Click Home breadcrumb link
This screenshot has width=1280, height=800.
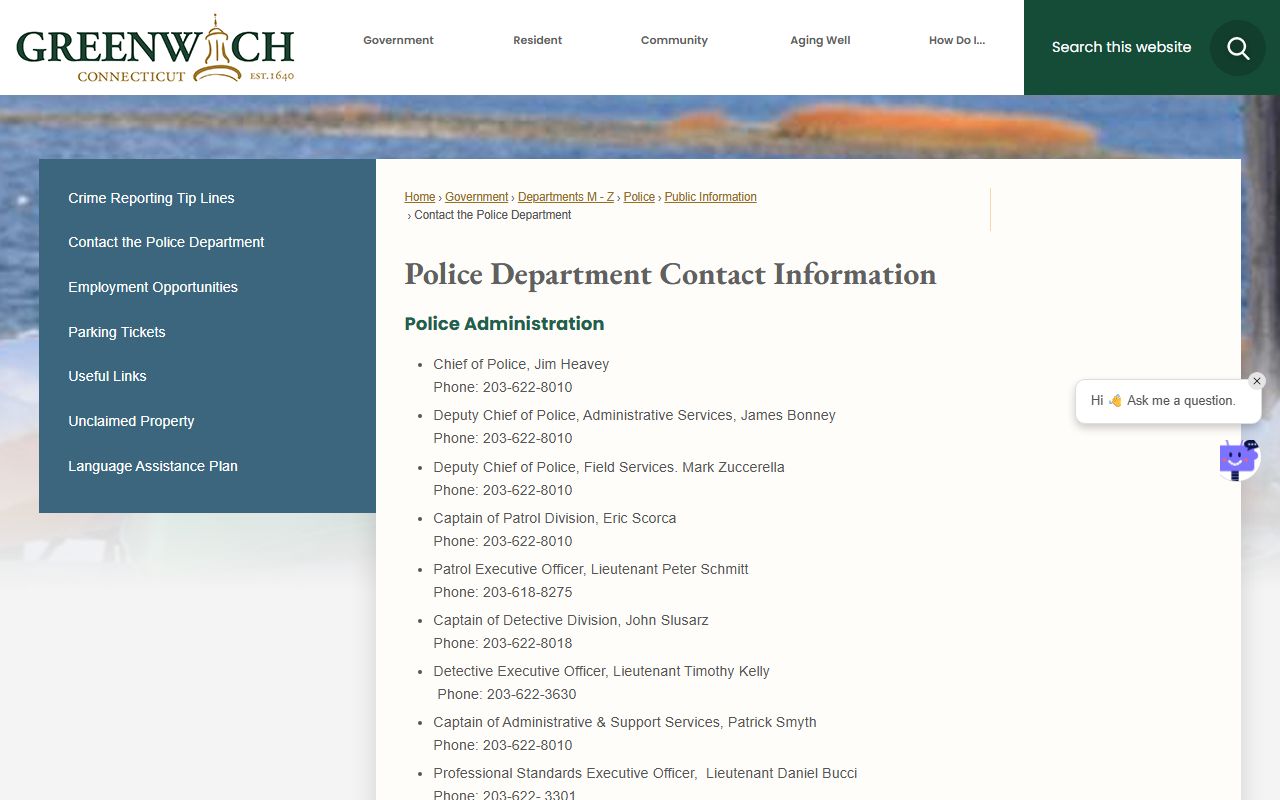420,197
